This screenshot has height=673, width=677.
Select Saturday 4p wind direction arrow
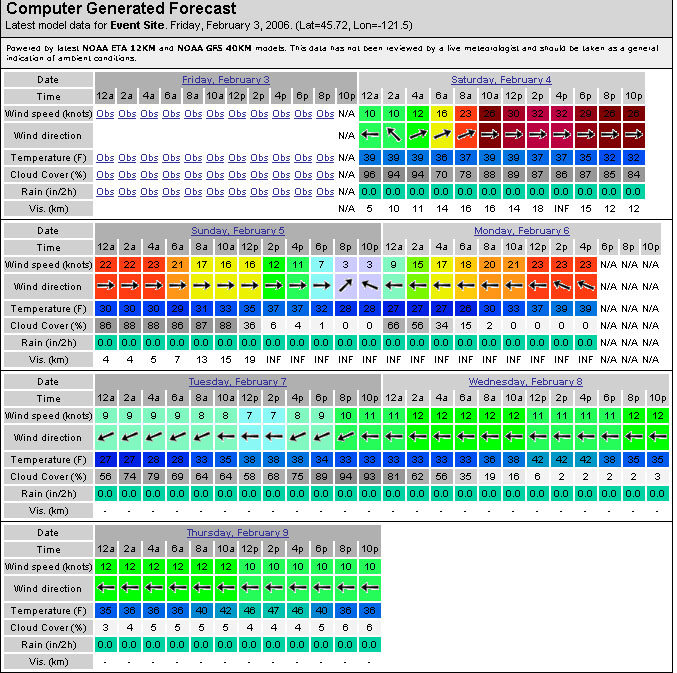click(562, 135)
